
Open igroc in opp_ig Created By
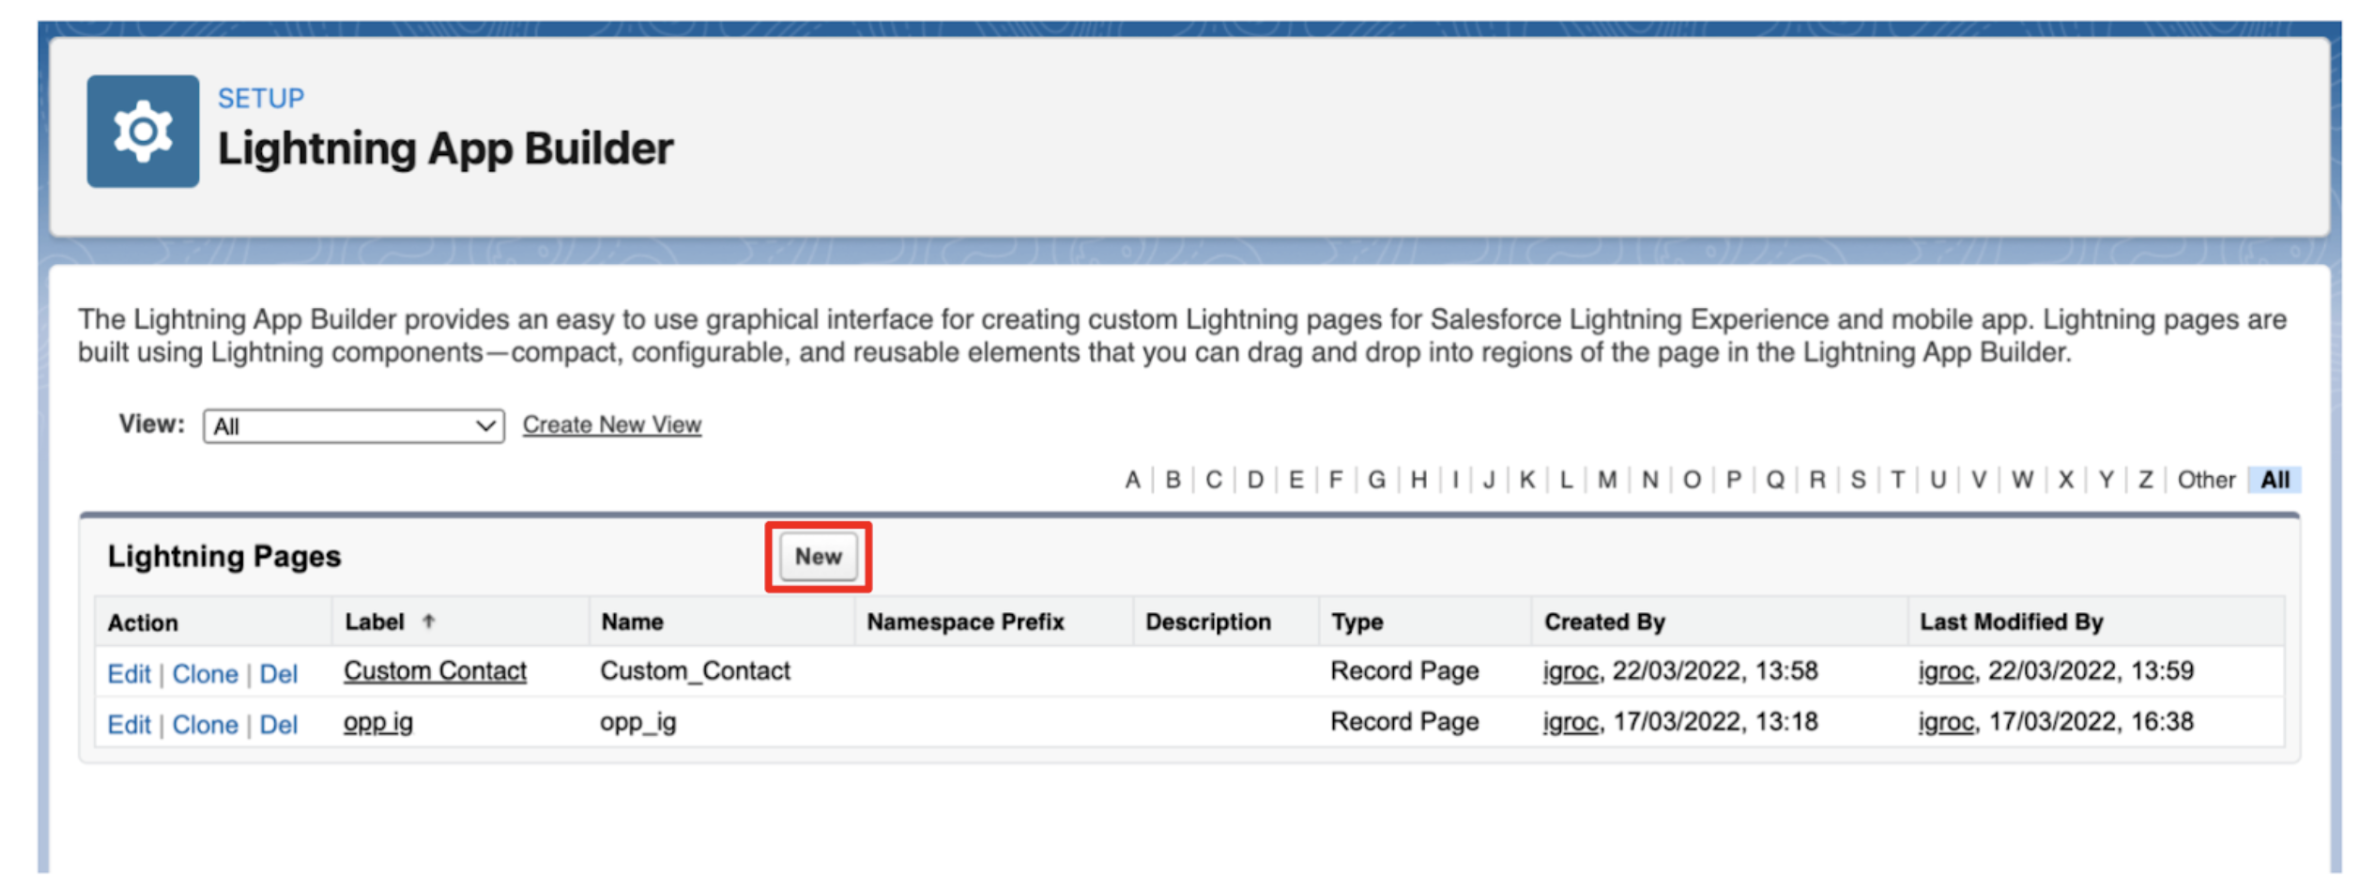tap(1570, 722)
